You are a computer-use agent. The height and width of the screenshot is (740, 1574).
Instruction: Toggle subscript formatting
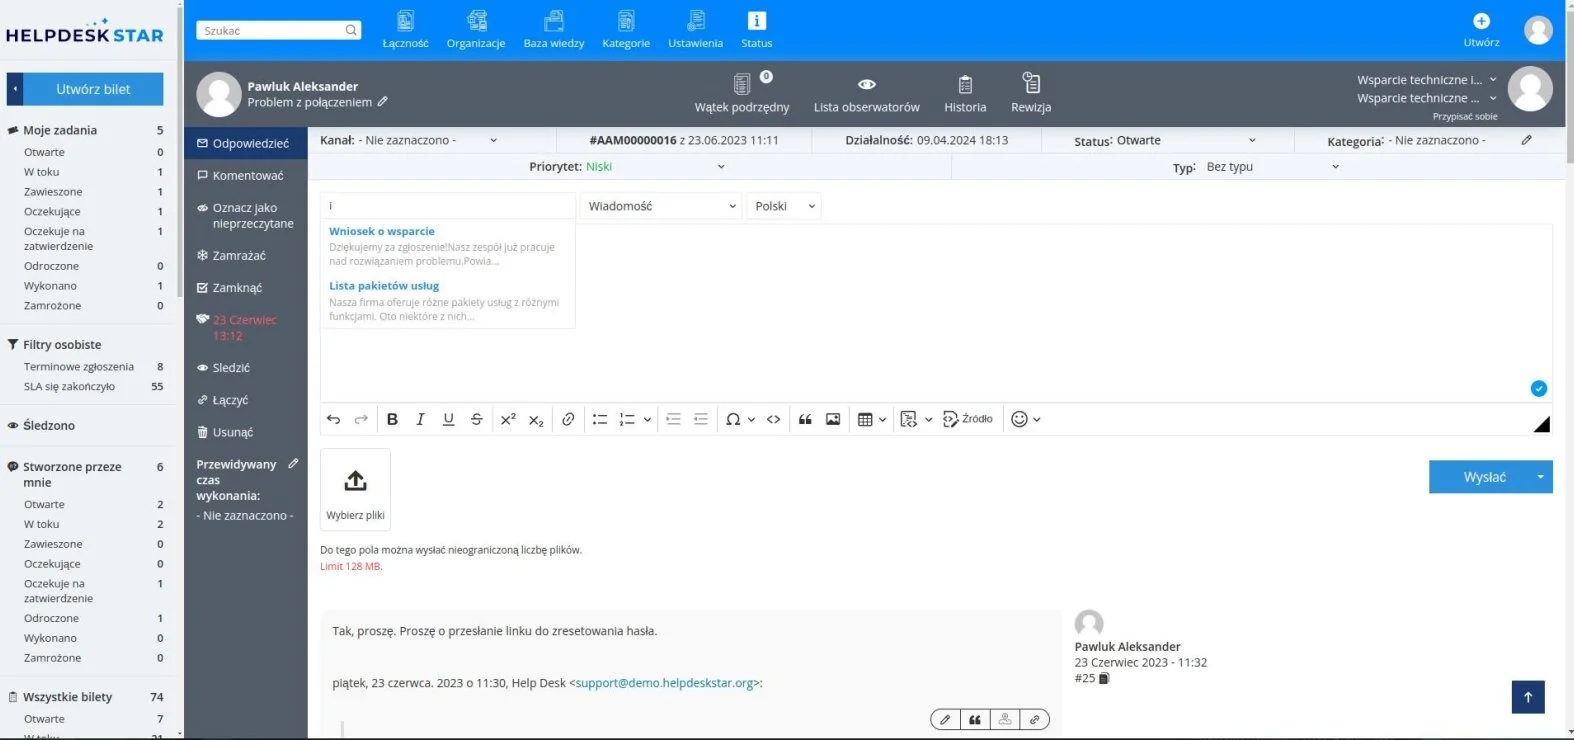pyautogui.click(x=536, y=419)
